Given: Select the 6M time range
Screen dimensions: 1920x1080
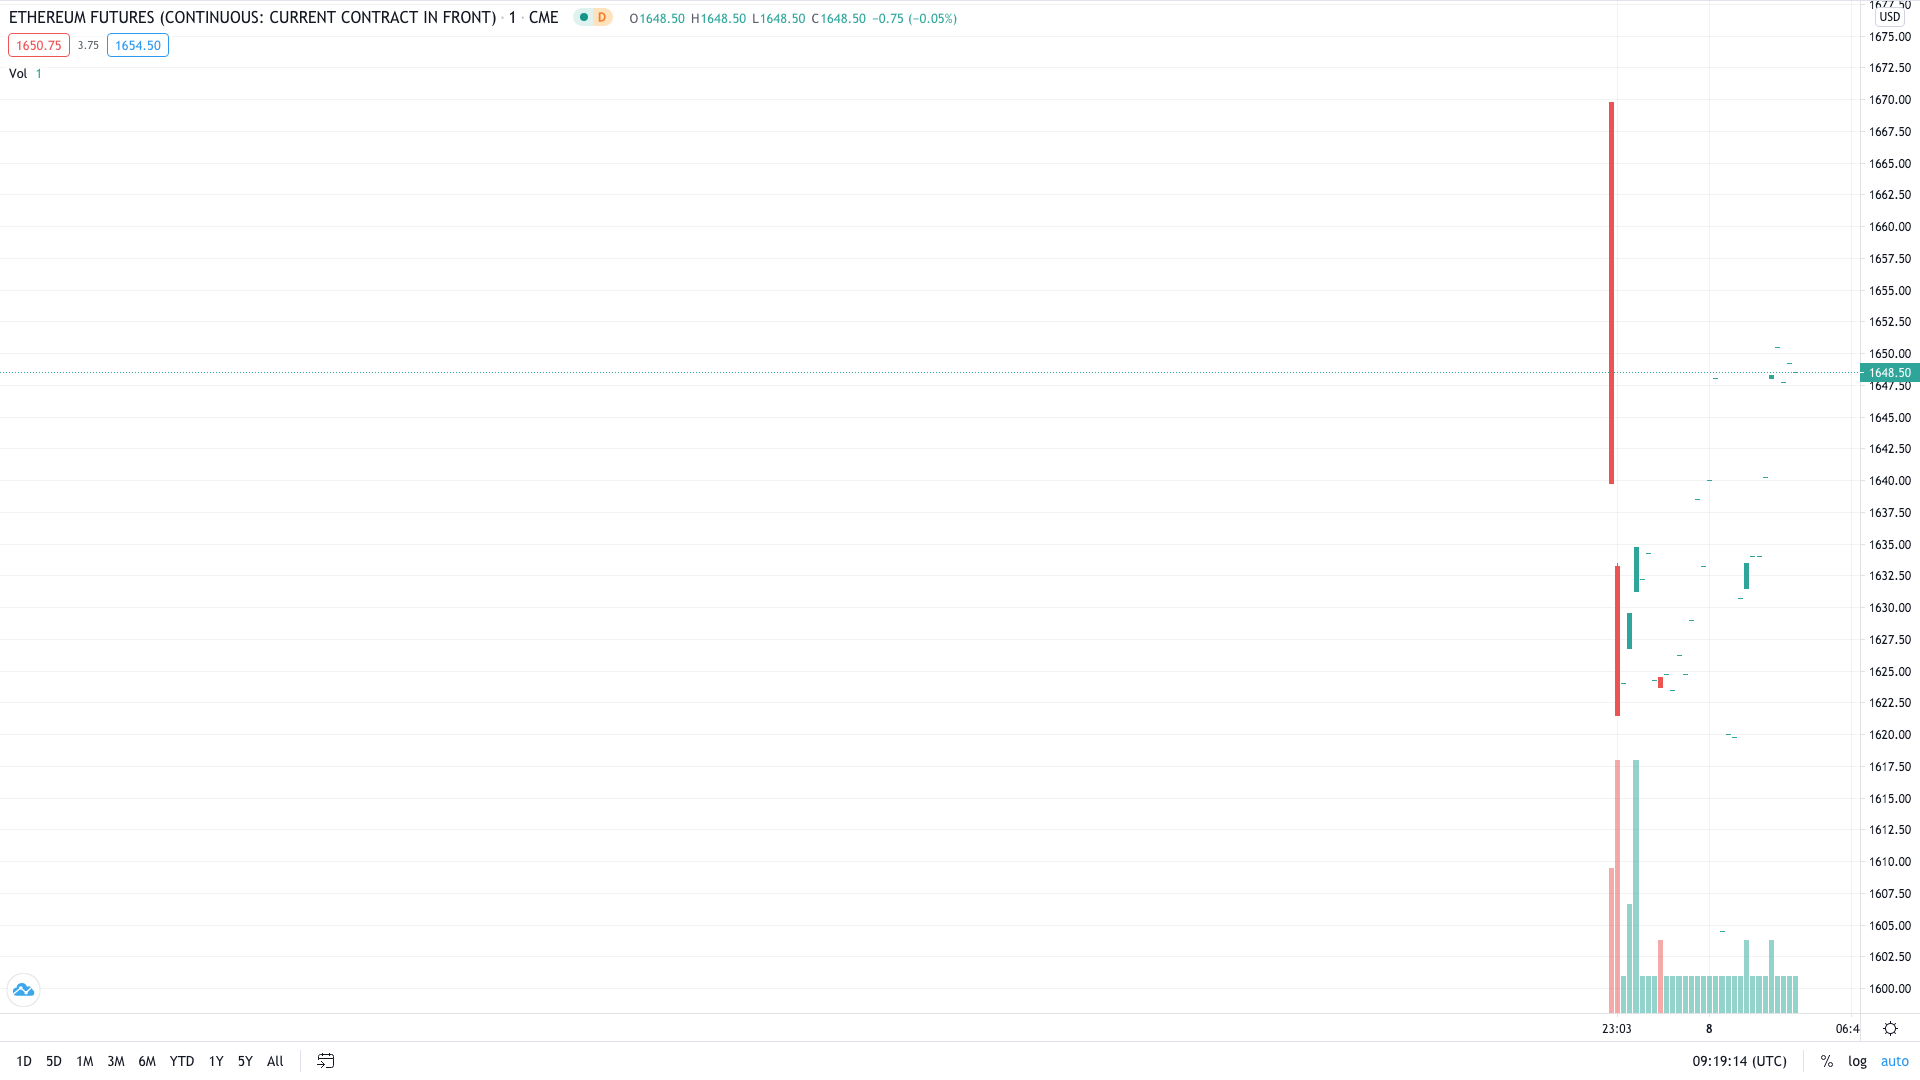Looking at the screenshot, I should click(147, 1061).
